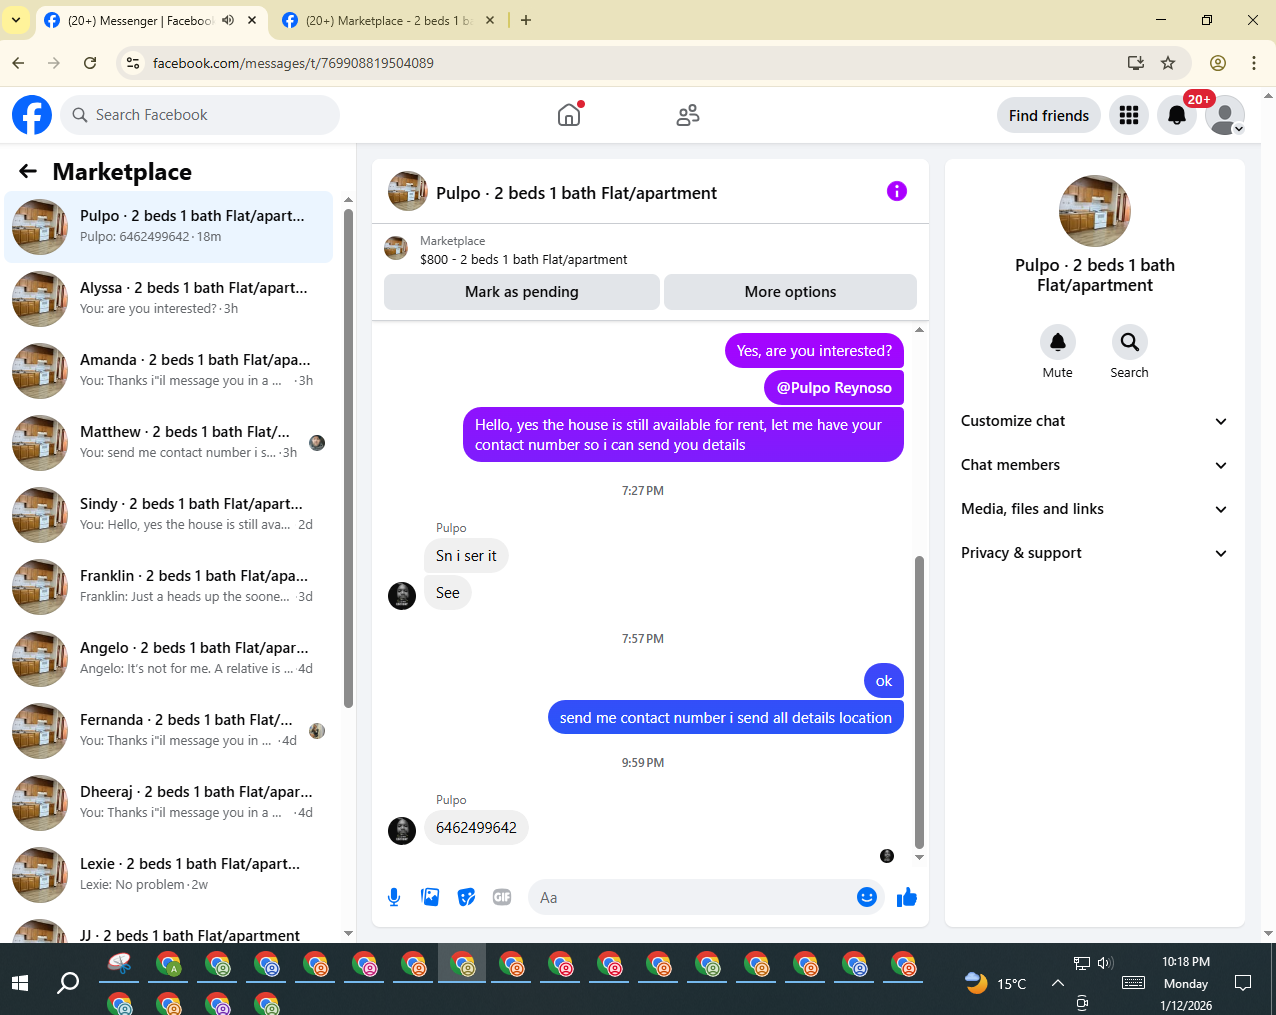Switch to the Marketplace browser tab

388,20
